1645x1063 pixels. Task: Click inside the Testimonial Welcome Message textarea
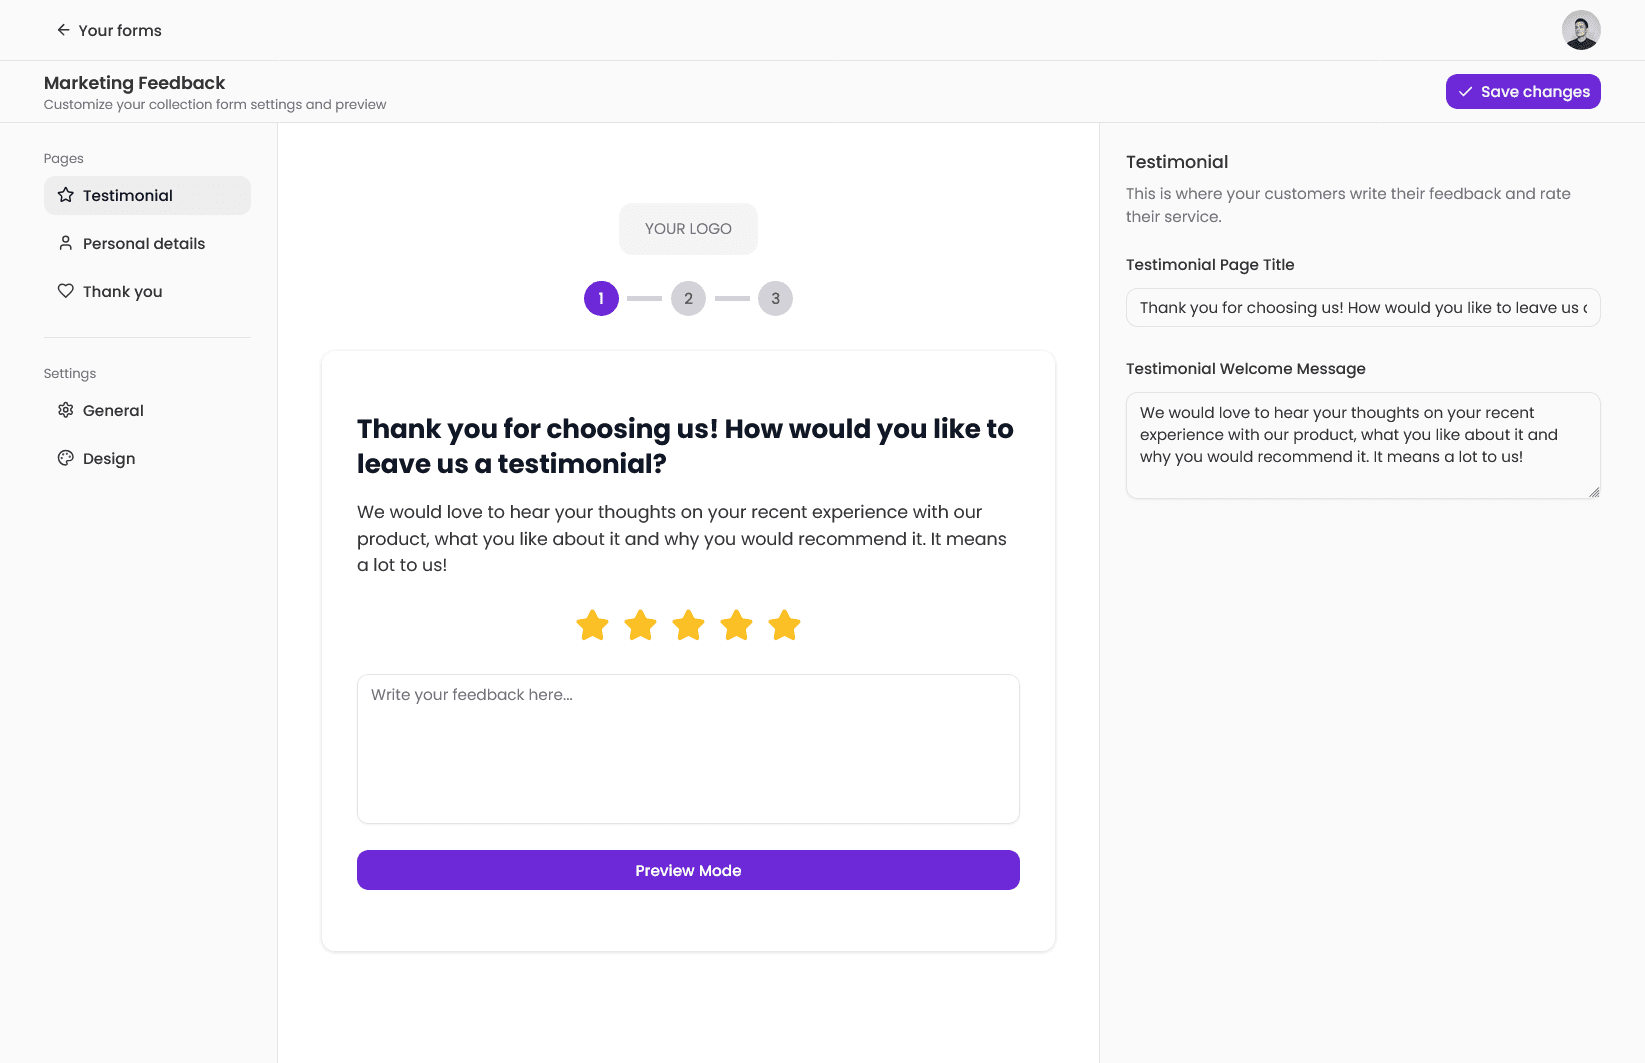(1363, 445)
